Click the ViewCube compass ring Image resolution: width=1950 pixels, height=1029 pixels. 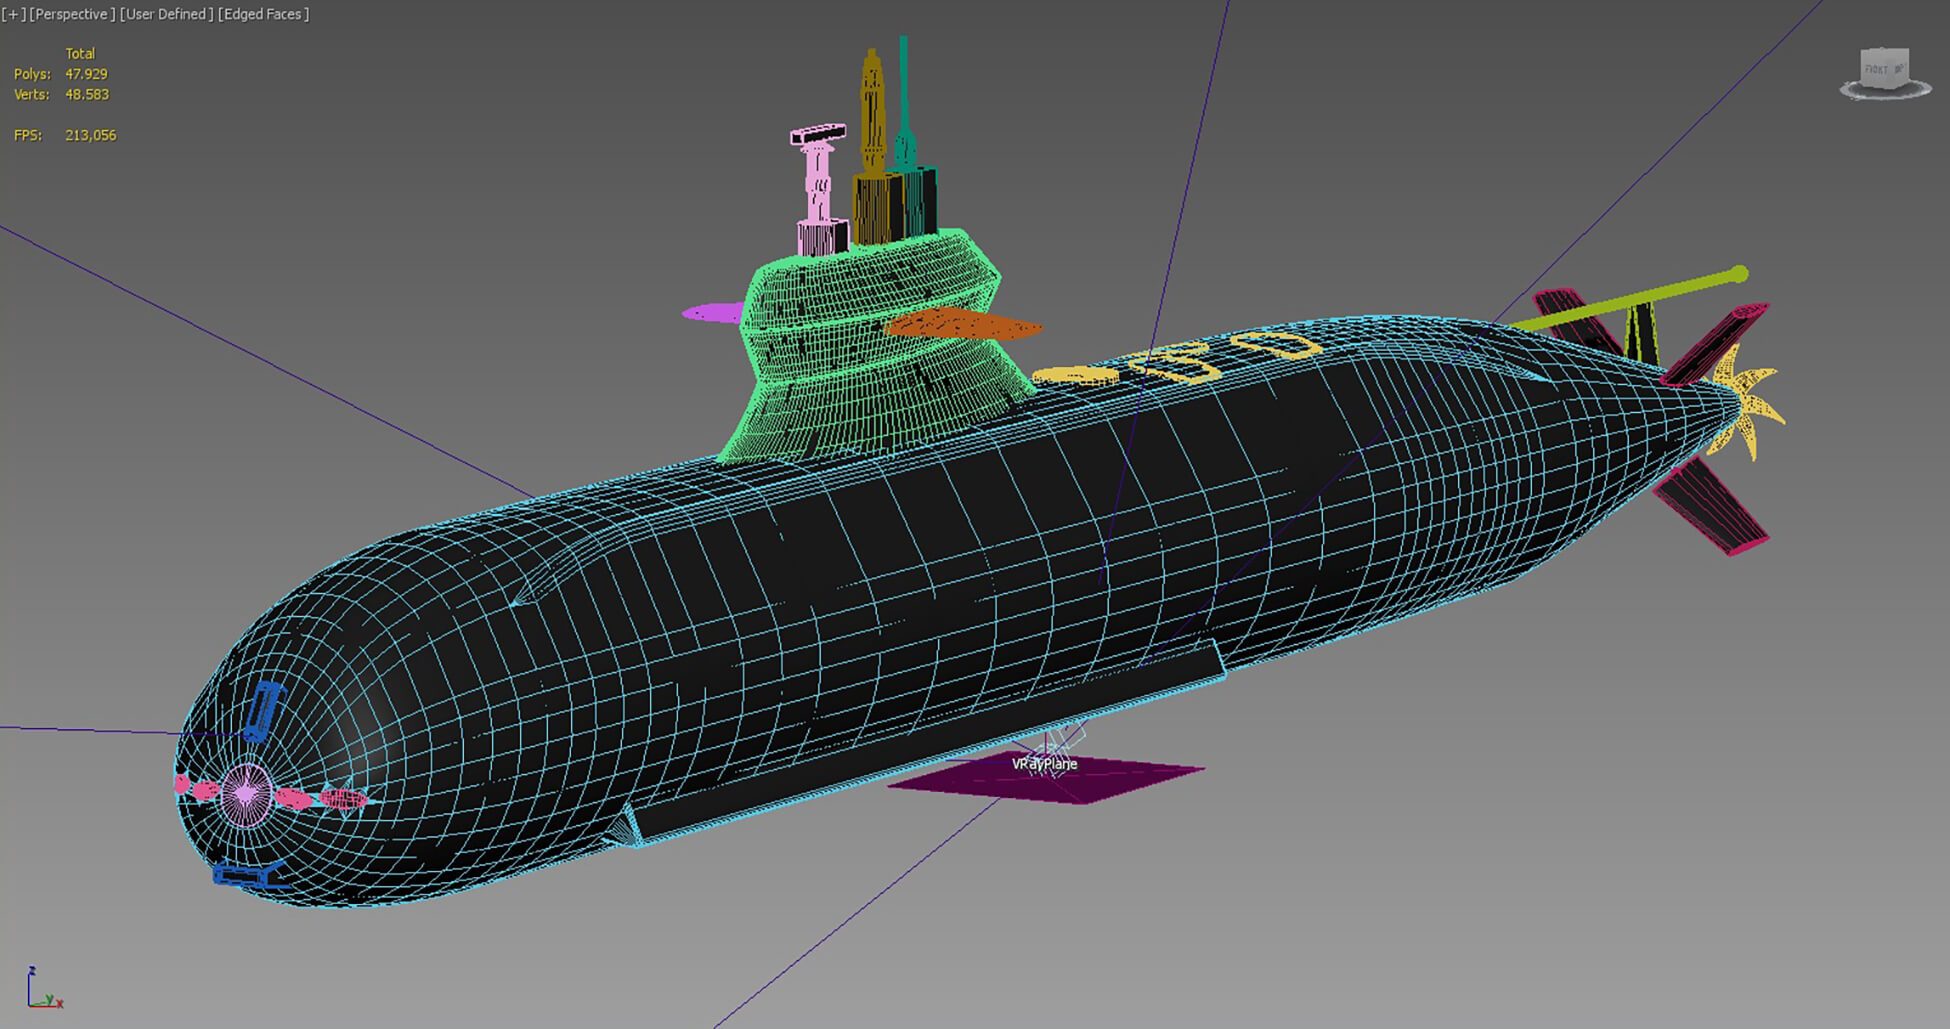[x=1885, y=93]
